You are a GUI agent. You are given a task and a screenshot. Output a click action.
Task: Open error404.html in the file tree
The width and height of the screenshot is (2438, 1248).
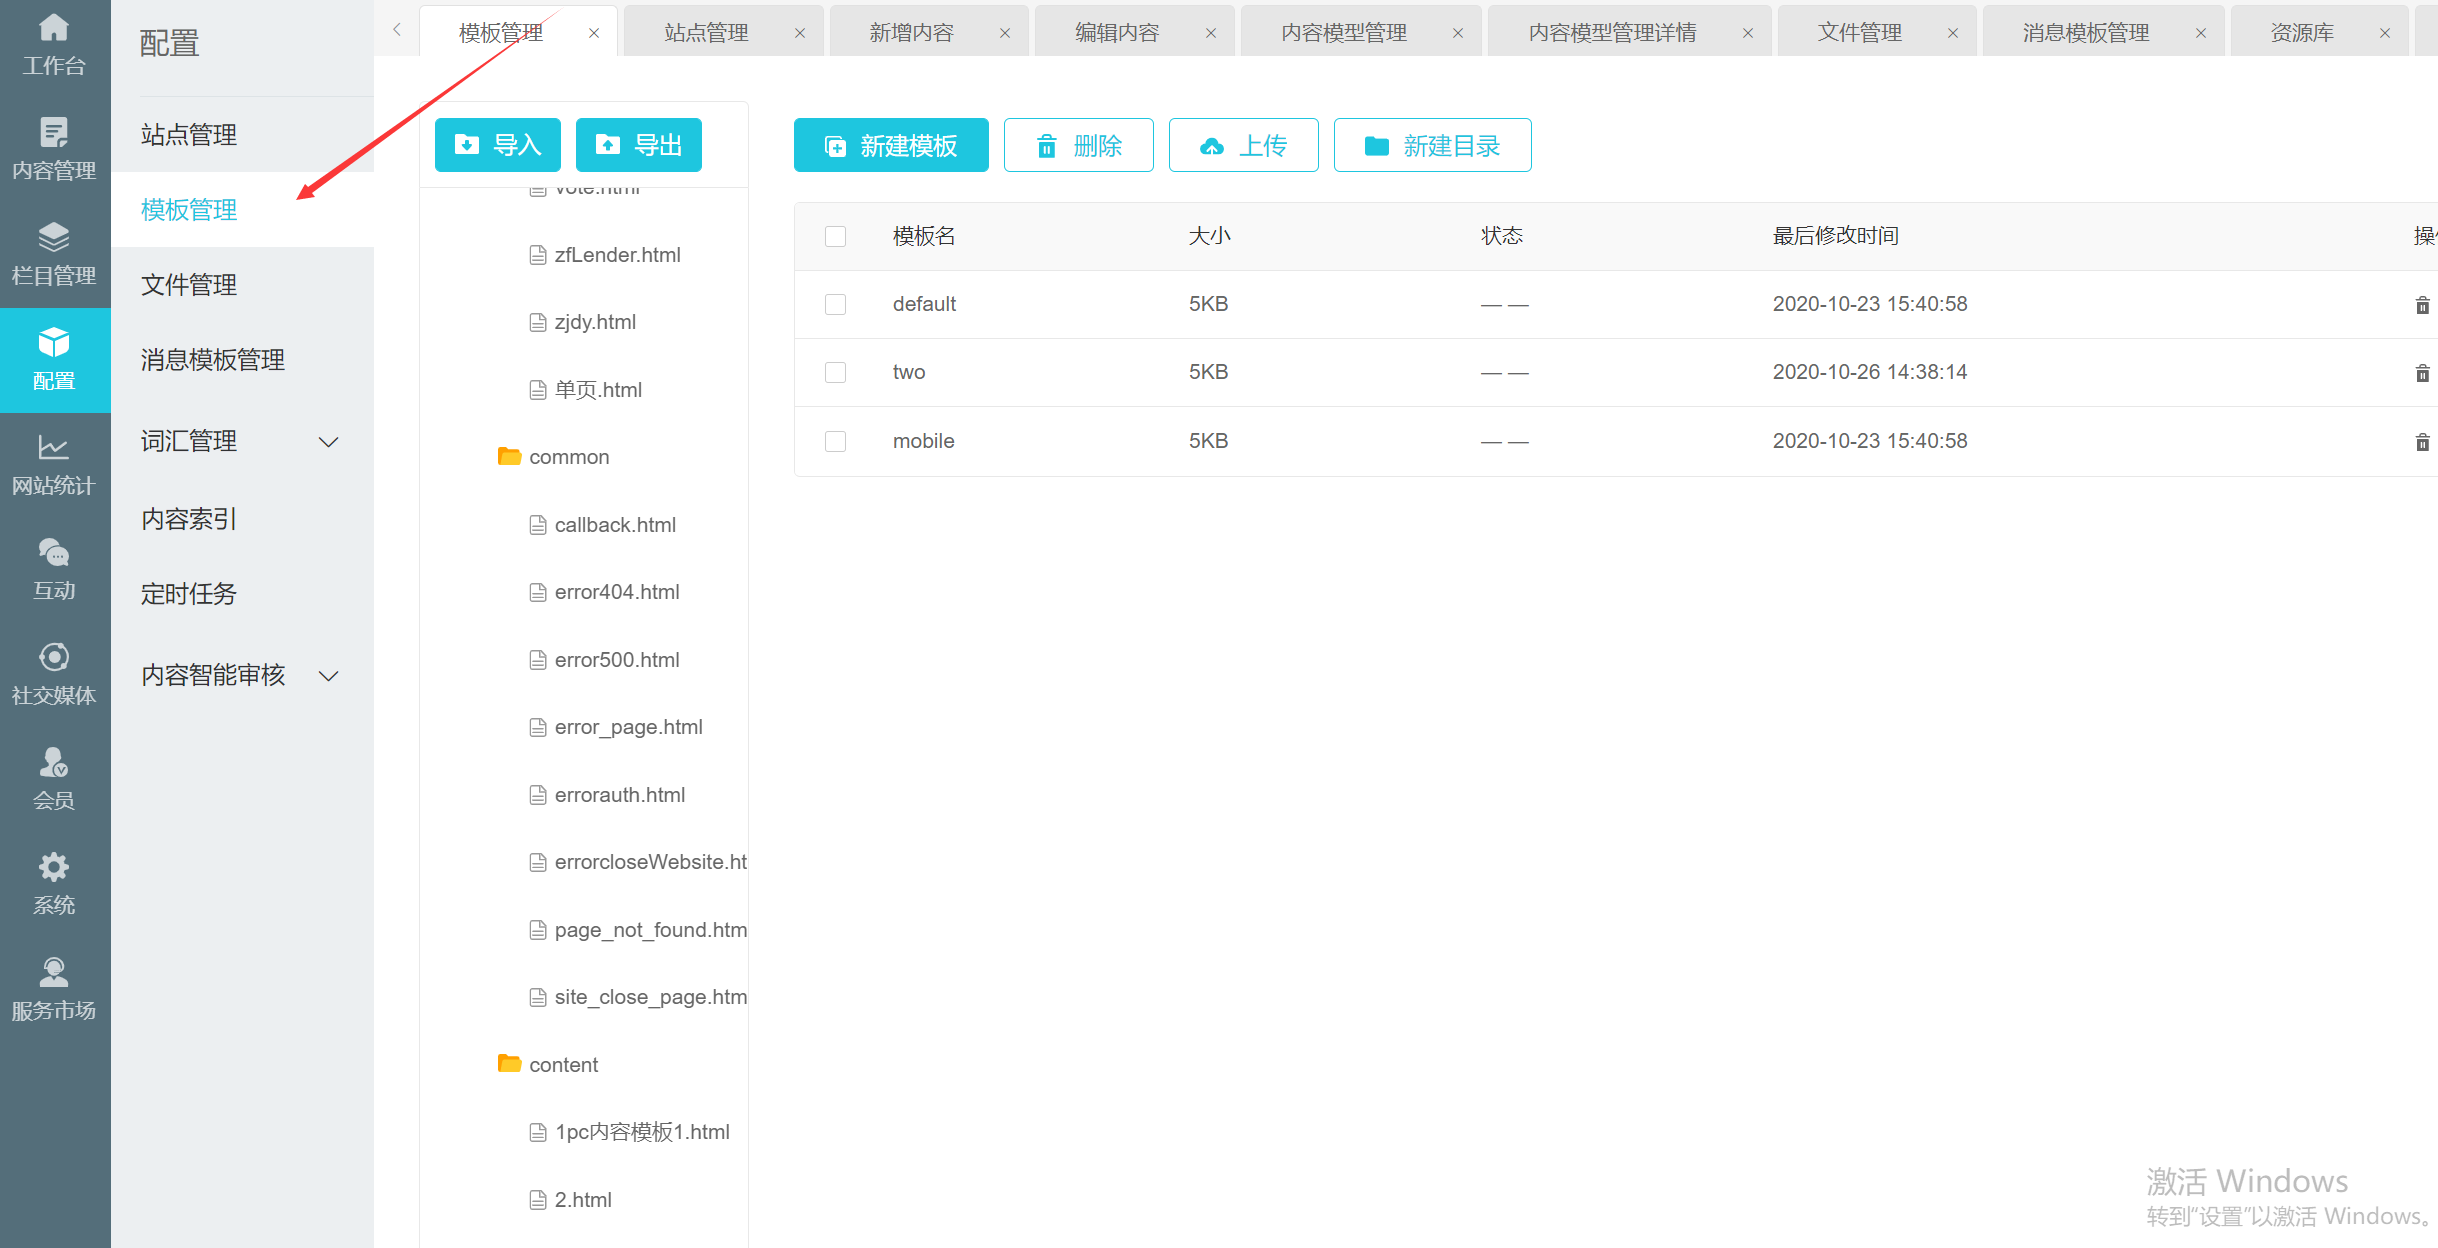pyautogui.click(x=616, y=592)
